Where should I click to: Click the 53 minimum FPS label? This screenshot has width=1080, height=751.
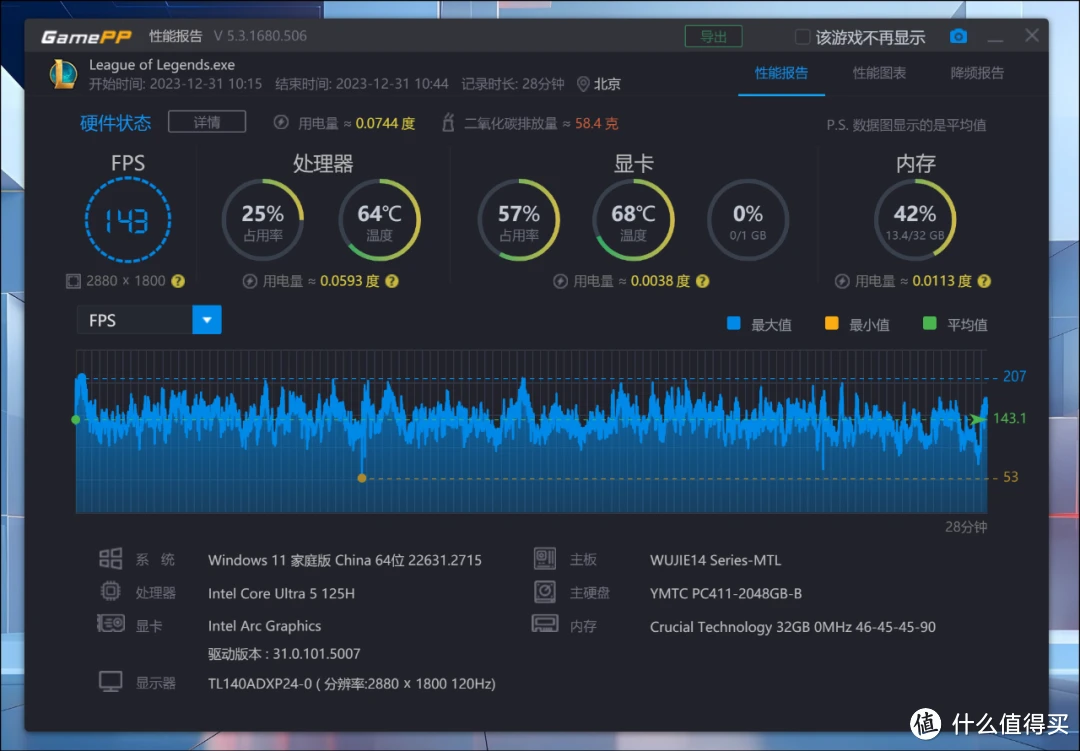point(1010,477)
